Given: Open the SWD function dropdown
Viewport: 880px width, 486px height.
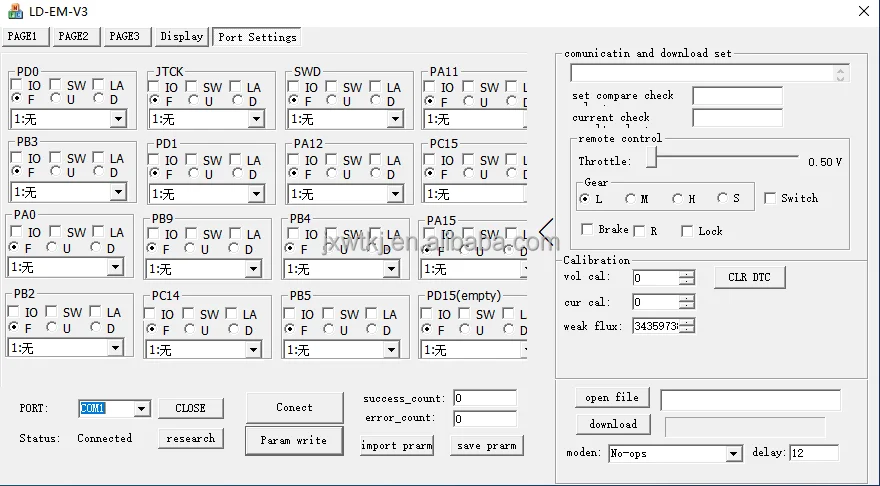Looking at the screenshot, I should click(x=395, y=119).
